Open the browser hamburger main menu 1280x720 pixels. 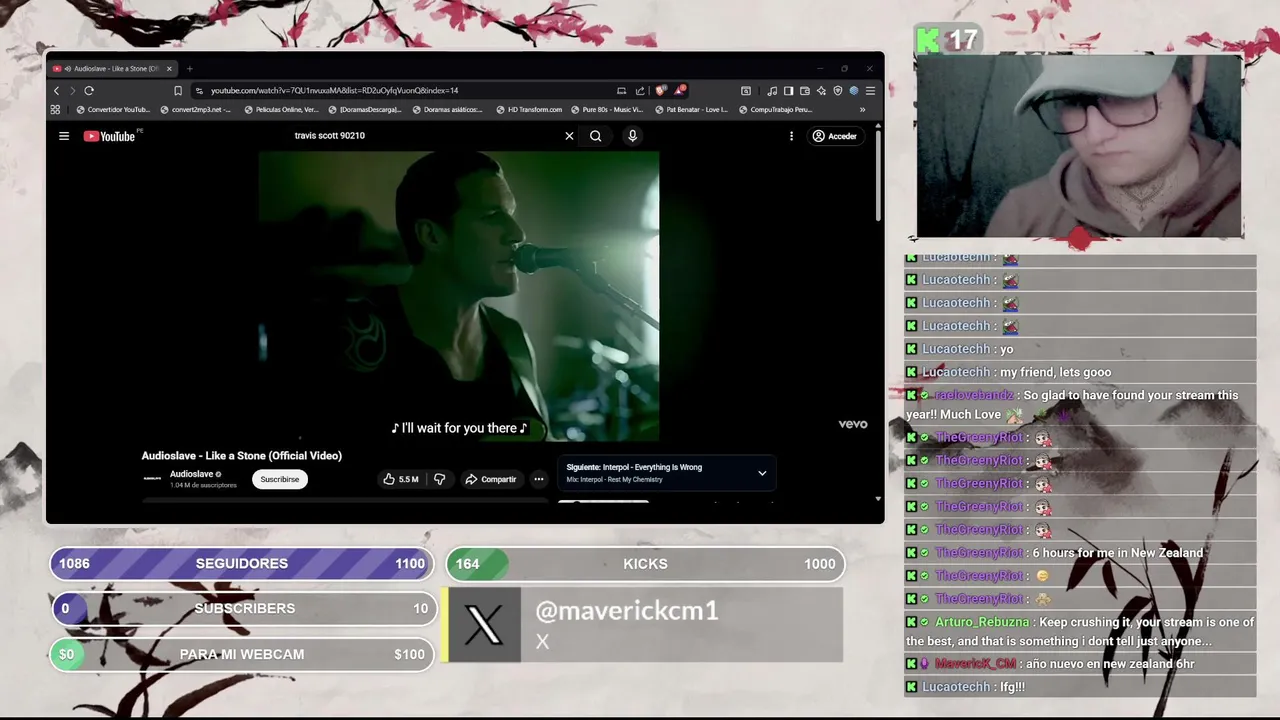tap(870, 91)
